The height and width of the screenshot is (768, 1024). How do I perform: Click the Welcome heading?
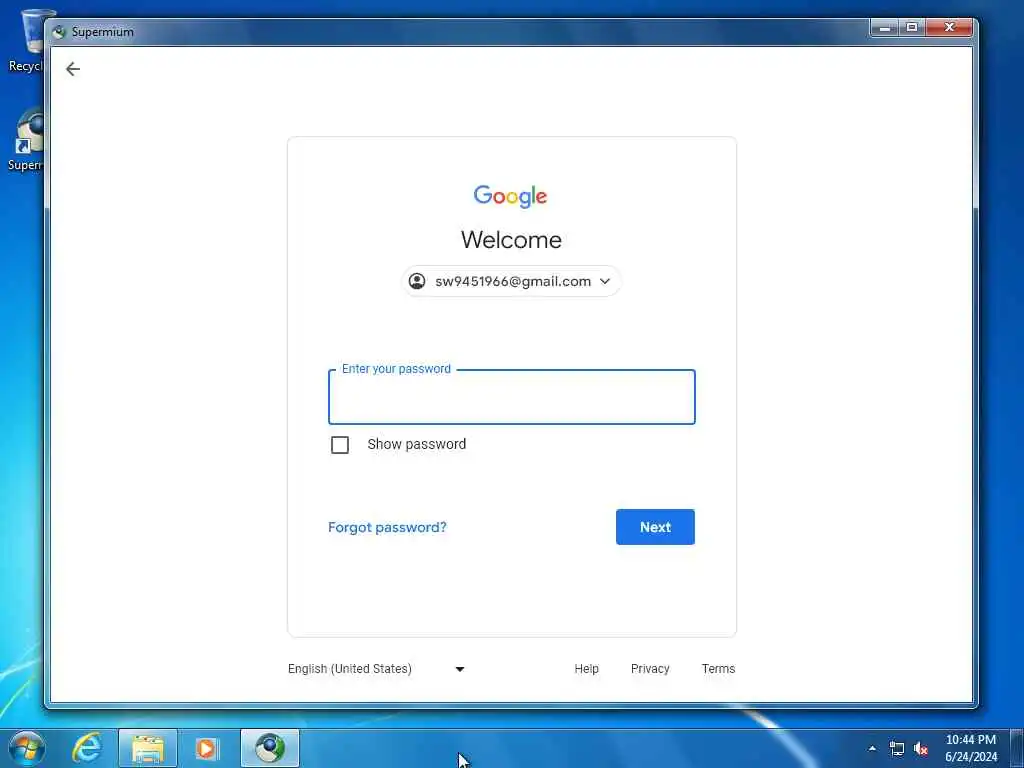click(x=511, y=240)
